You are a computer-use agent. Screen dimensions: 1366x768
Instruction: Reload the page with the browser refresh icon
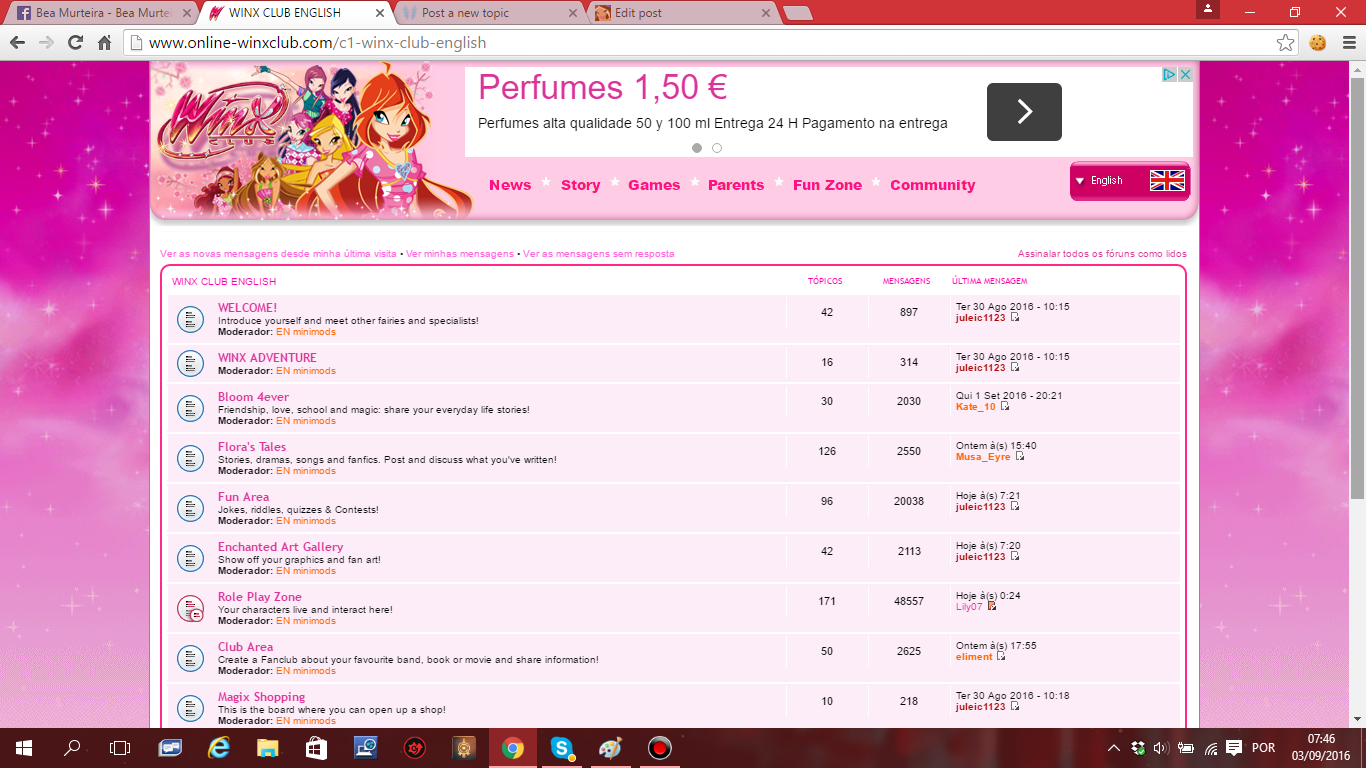75,42
